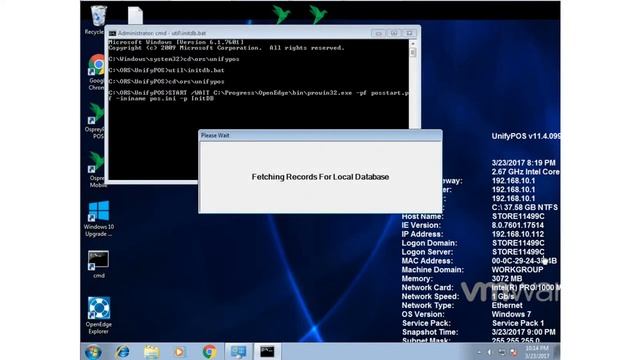Open the Osprey POS desktop shortcut
Screen dimensions: 640x360
96,121
